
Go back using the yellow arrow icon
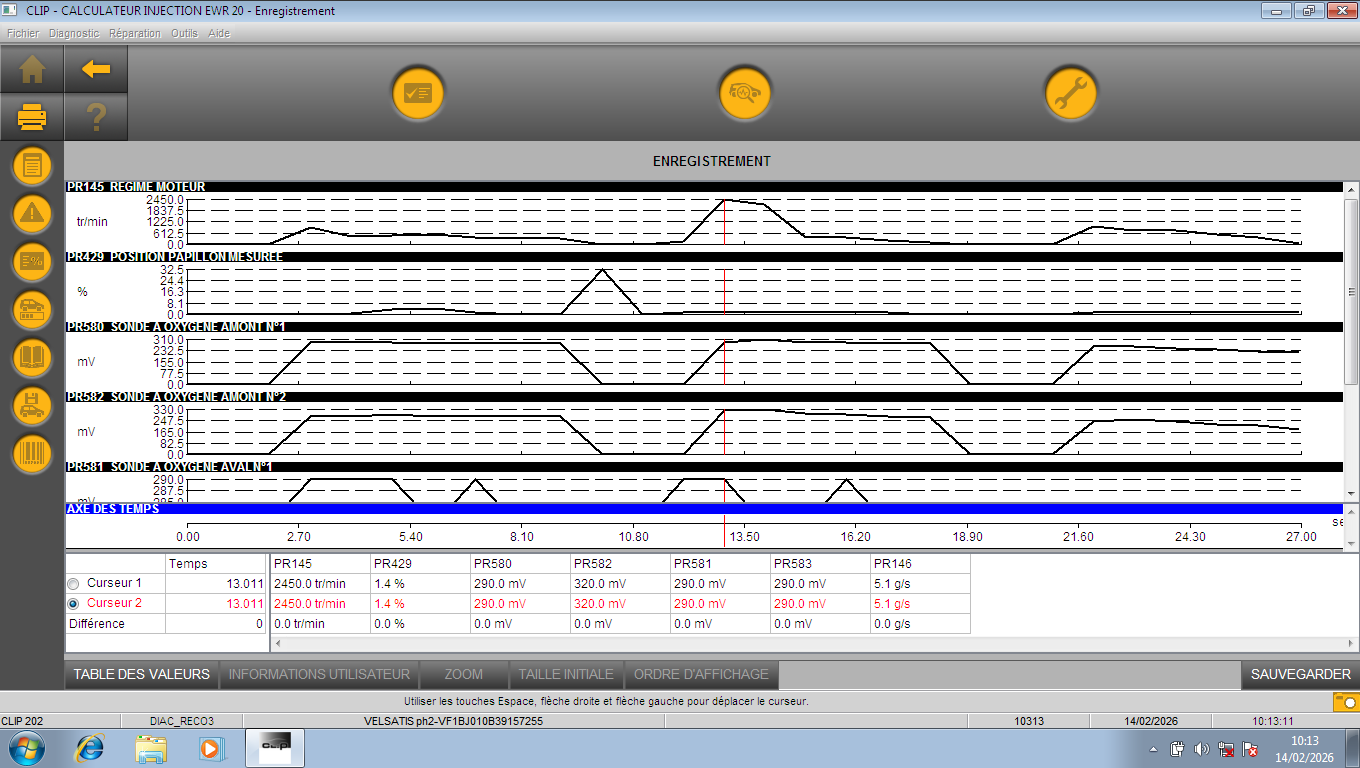96,70
